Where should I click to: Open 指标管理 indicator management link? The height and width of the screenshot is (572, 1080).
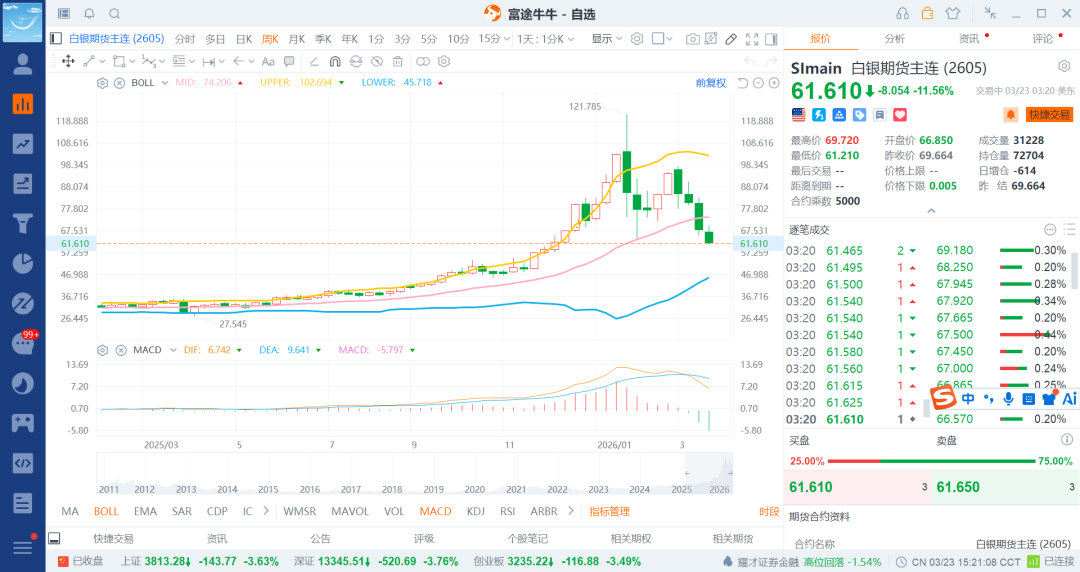609,511
